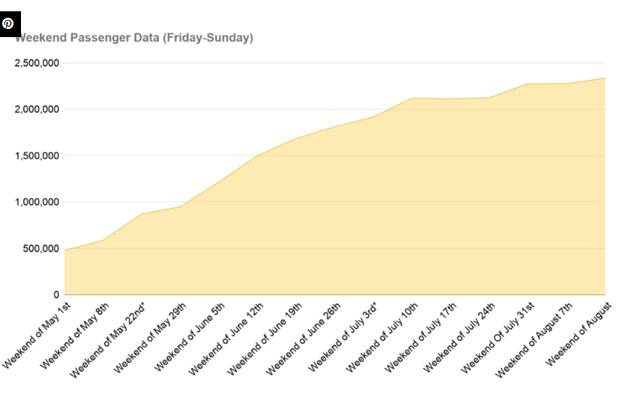Select the 2,500,000 axis label
Screen dimensions: 640x395
(x=37, y=63)
